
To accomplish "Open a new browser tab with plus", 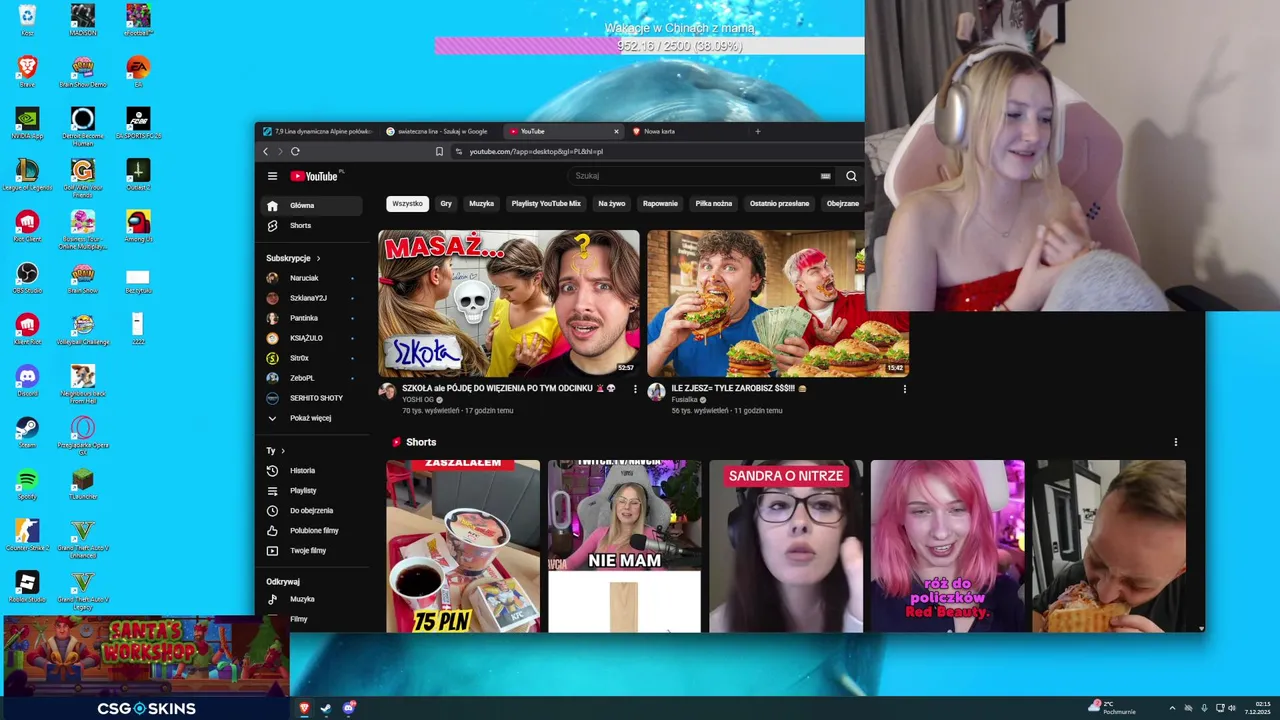I will coord(757,131).
